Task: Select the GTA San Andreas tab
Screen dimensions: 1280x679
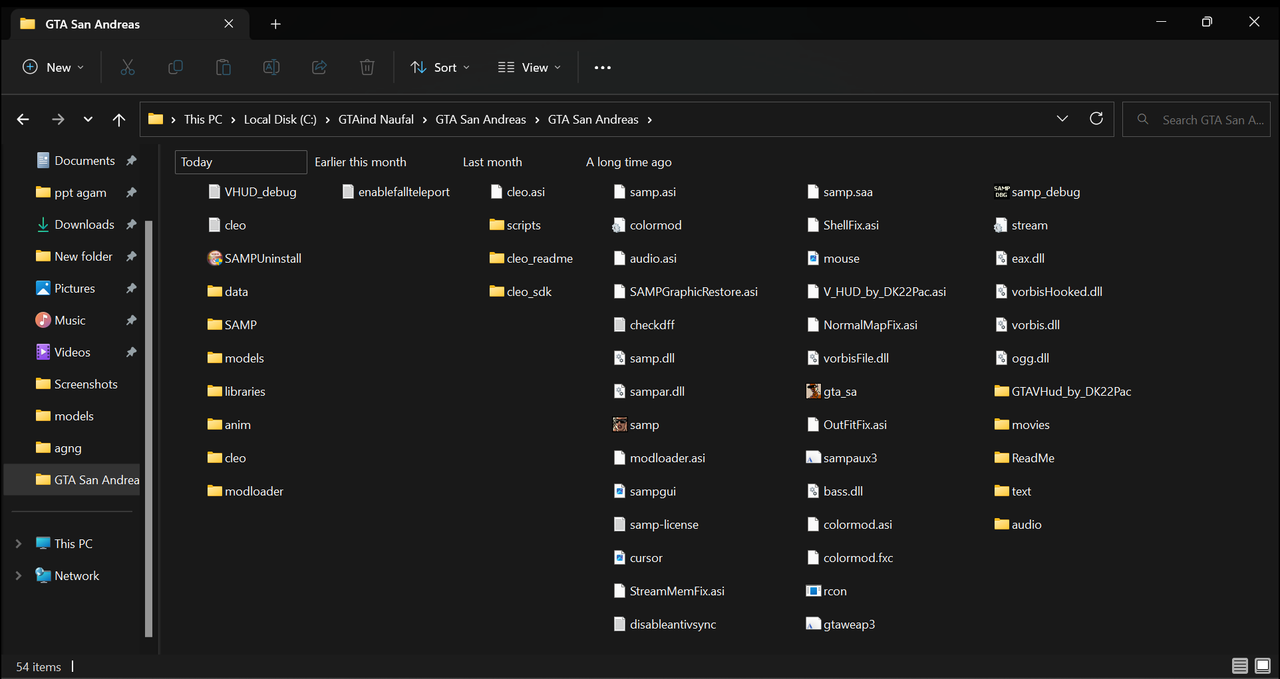Action: pos(127,24)
